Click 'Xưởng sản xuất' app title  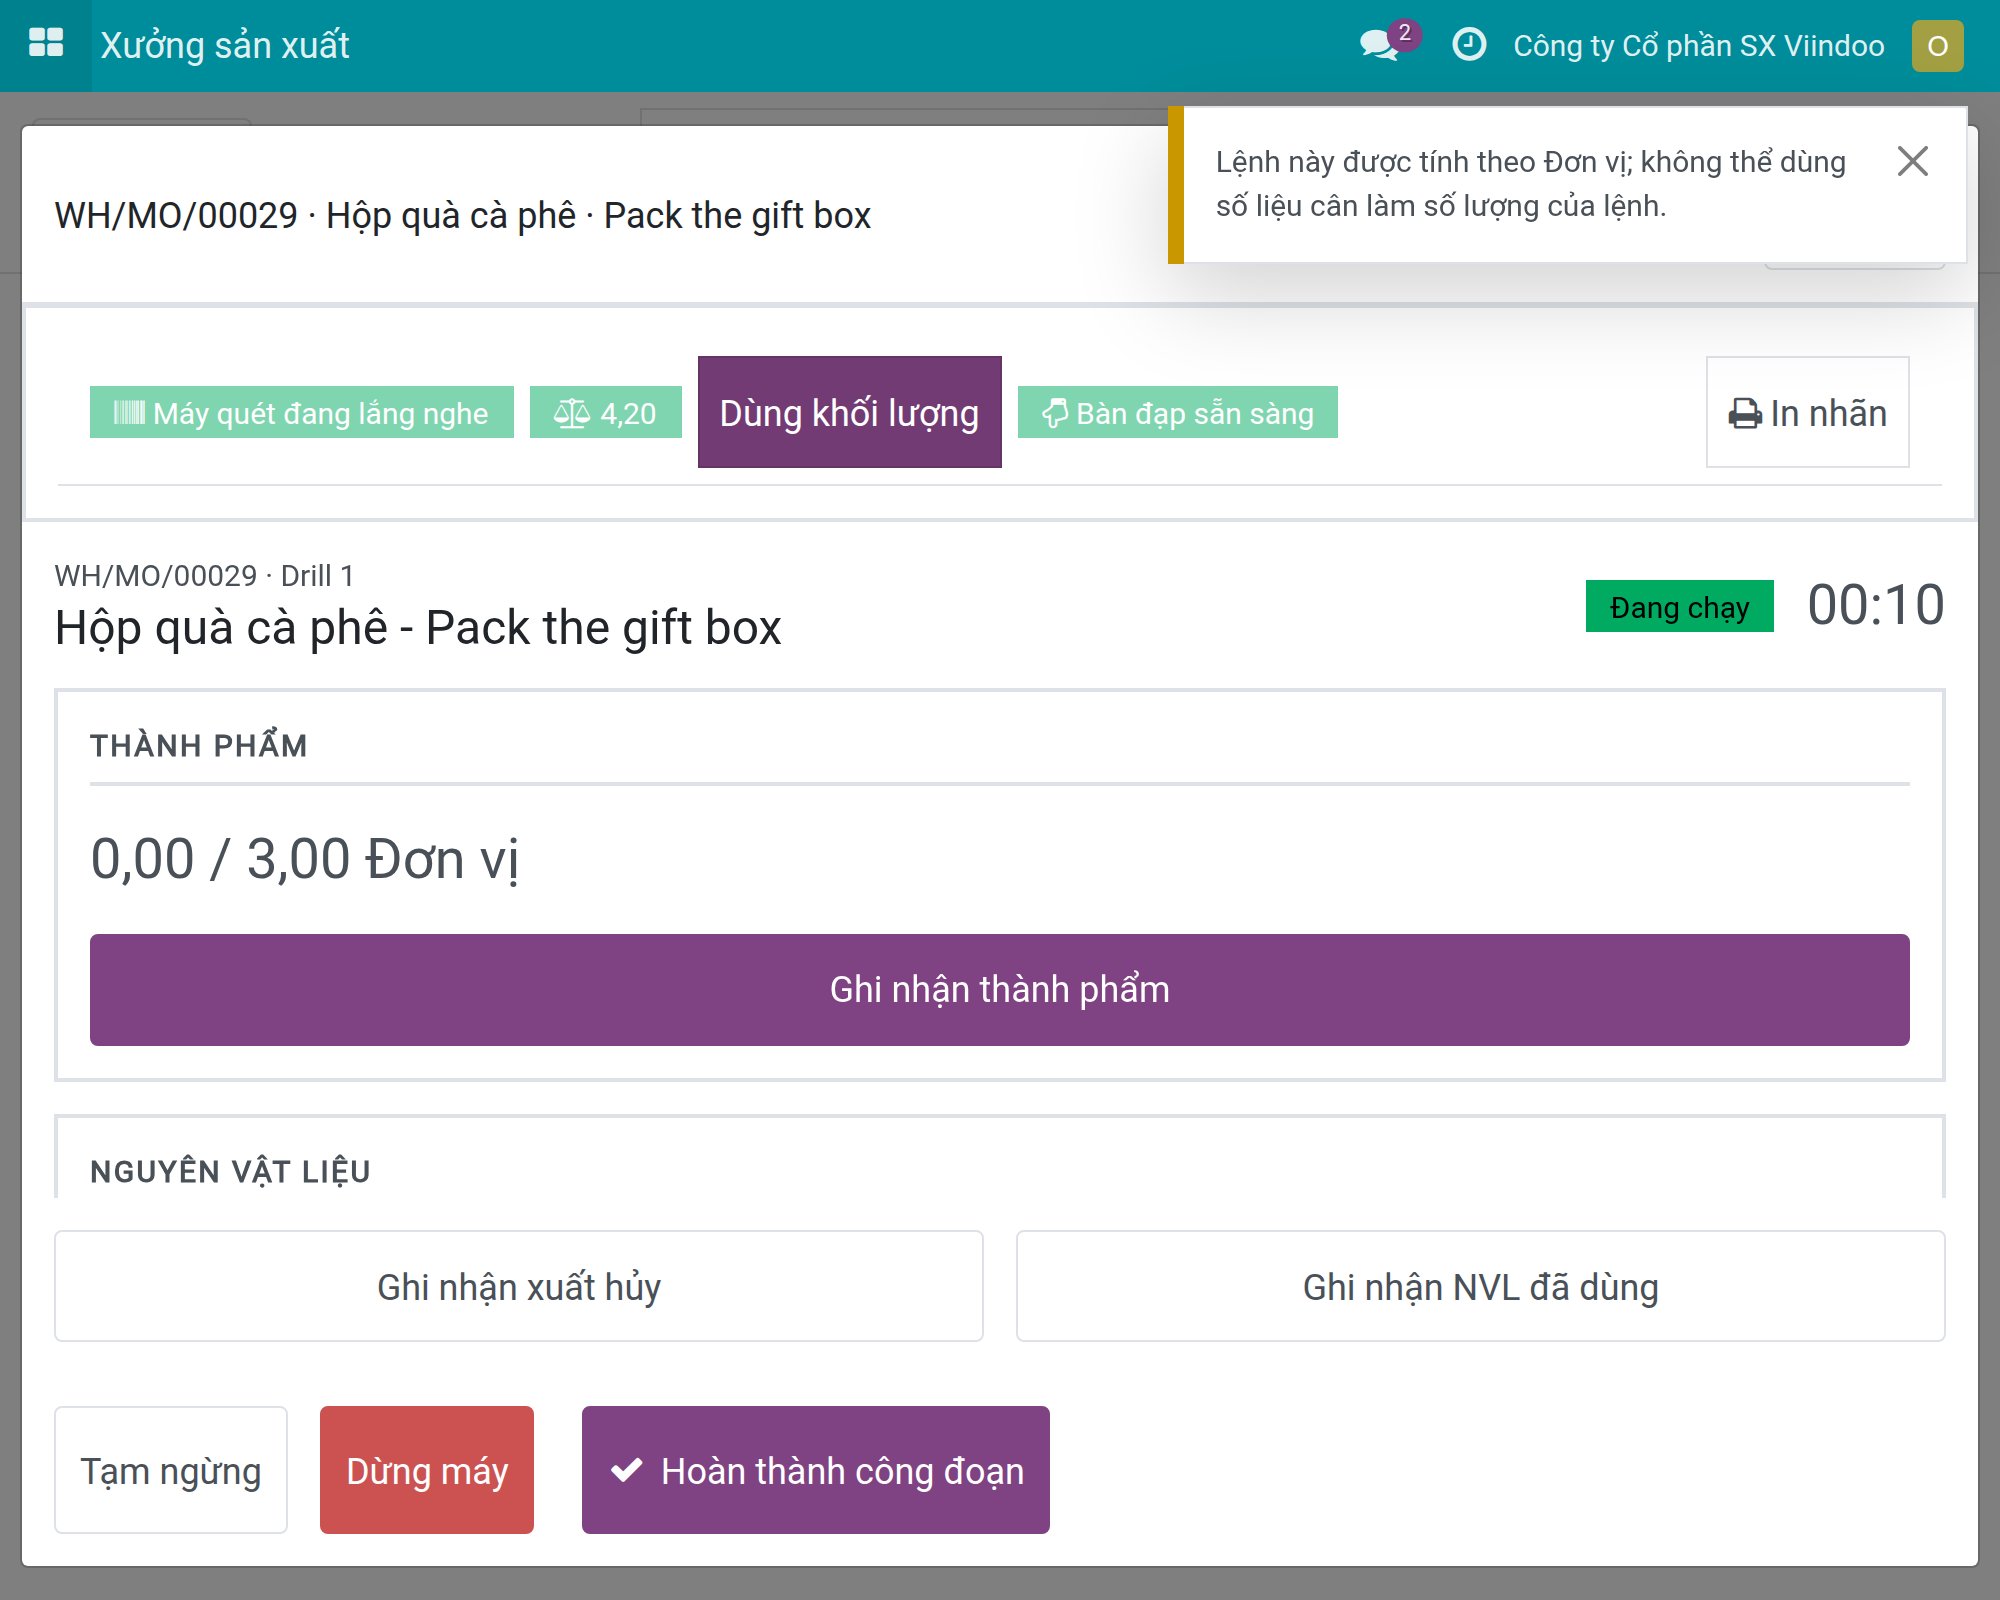[x=225, y=45]
